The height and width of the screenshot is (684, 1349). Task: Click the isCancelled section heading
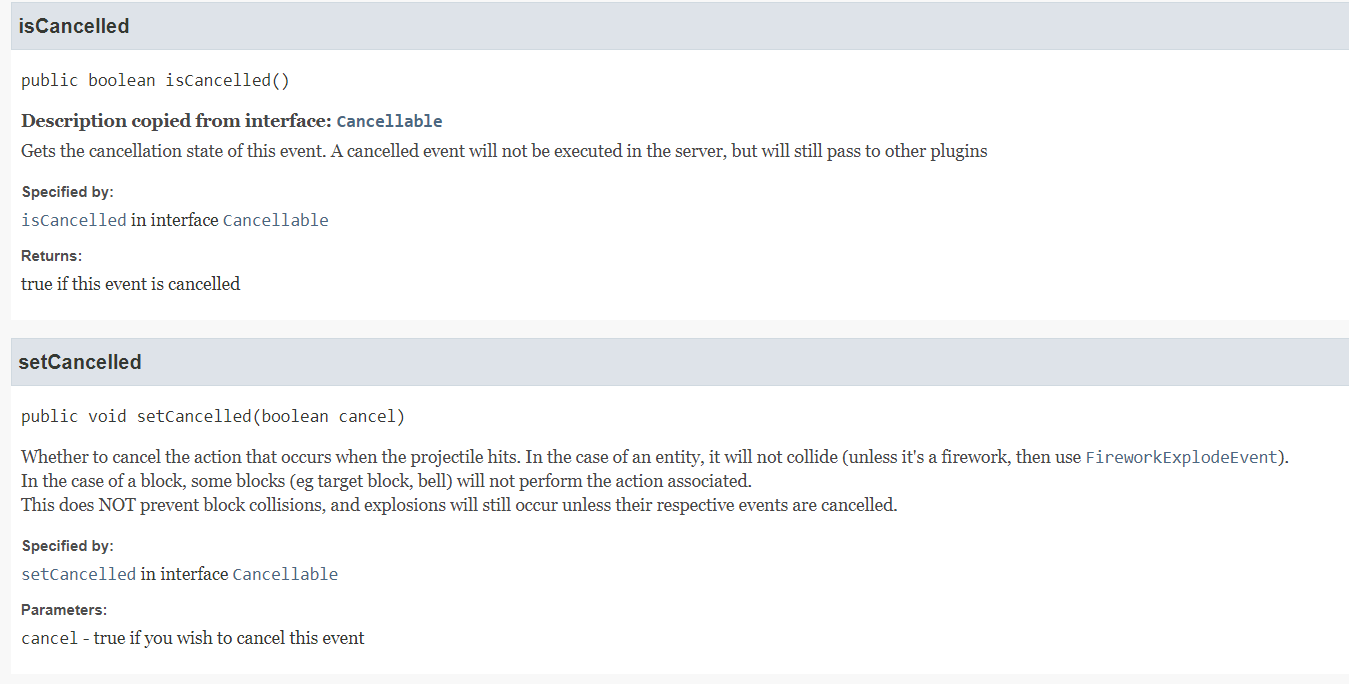tap(74, 26)
